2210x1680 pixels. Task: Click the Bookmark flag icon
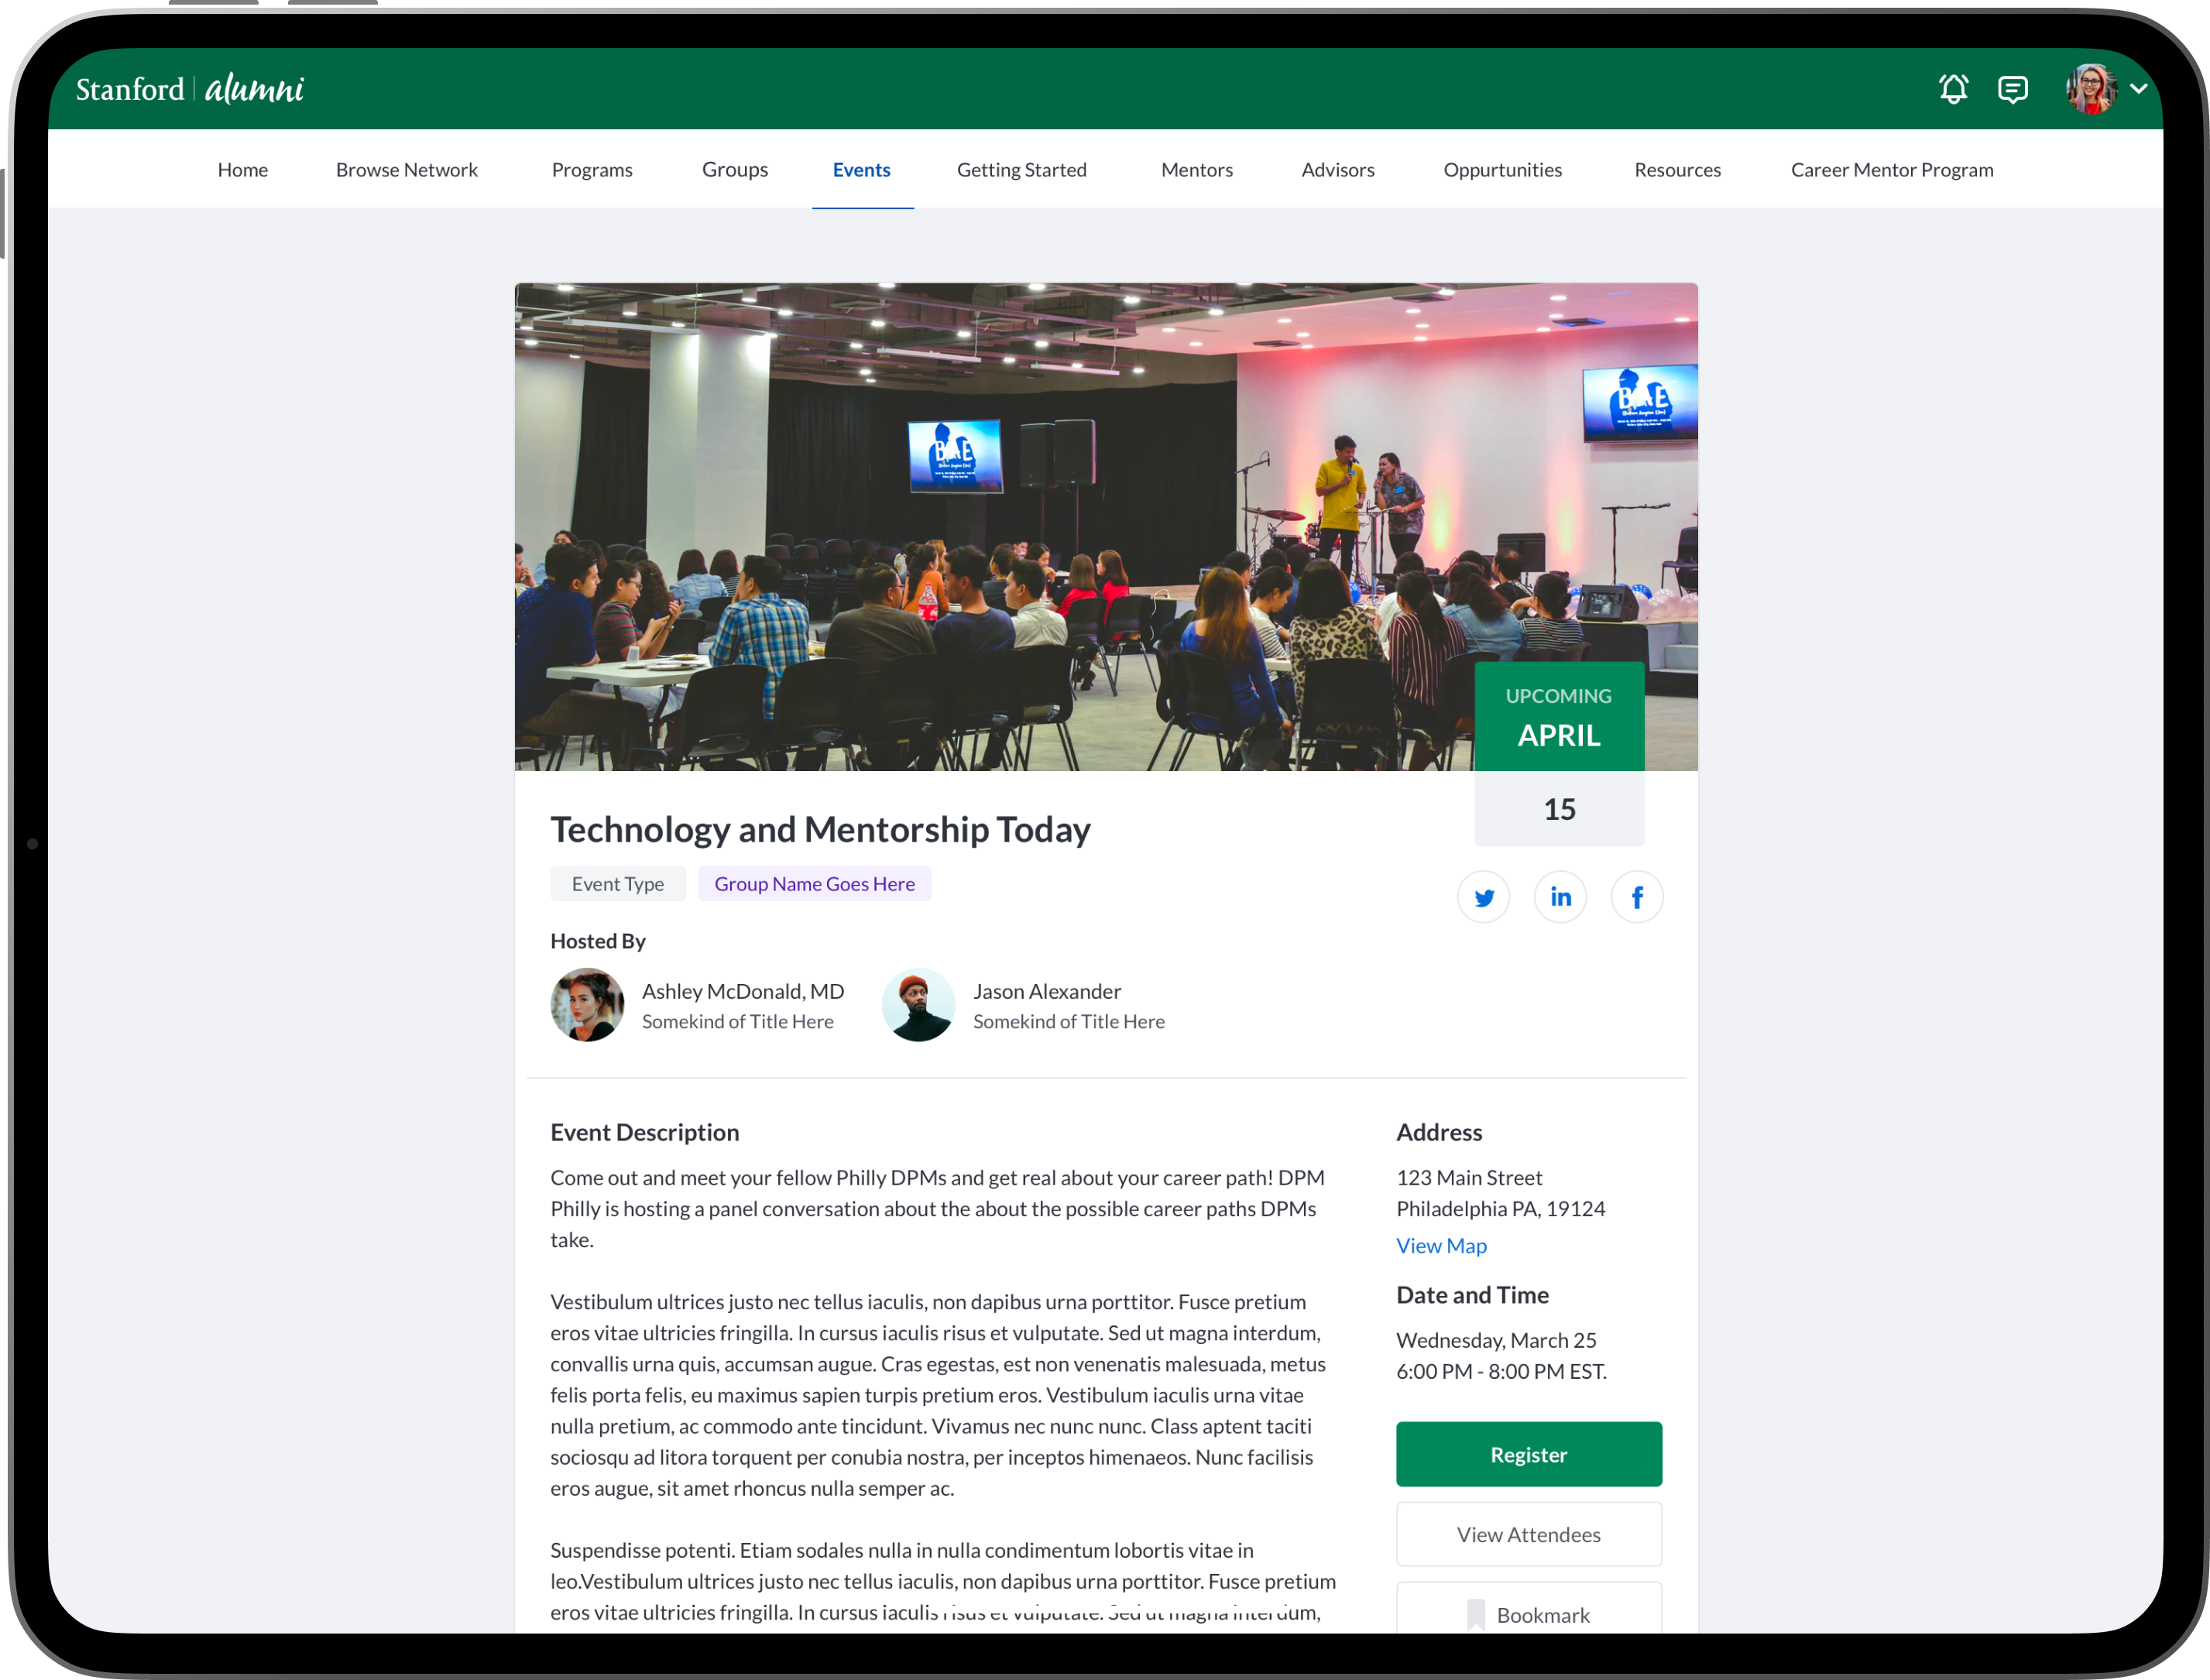coord(1475,1614)
